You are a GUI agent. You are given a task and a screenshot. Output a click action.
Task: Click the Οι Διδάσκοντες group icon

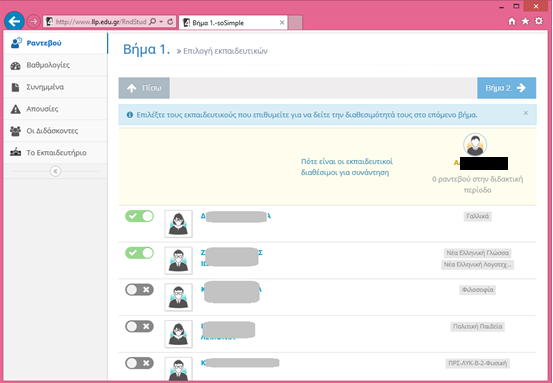[16, 131]
